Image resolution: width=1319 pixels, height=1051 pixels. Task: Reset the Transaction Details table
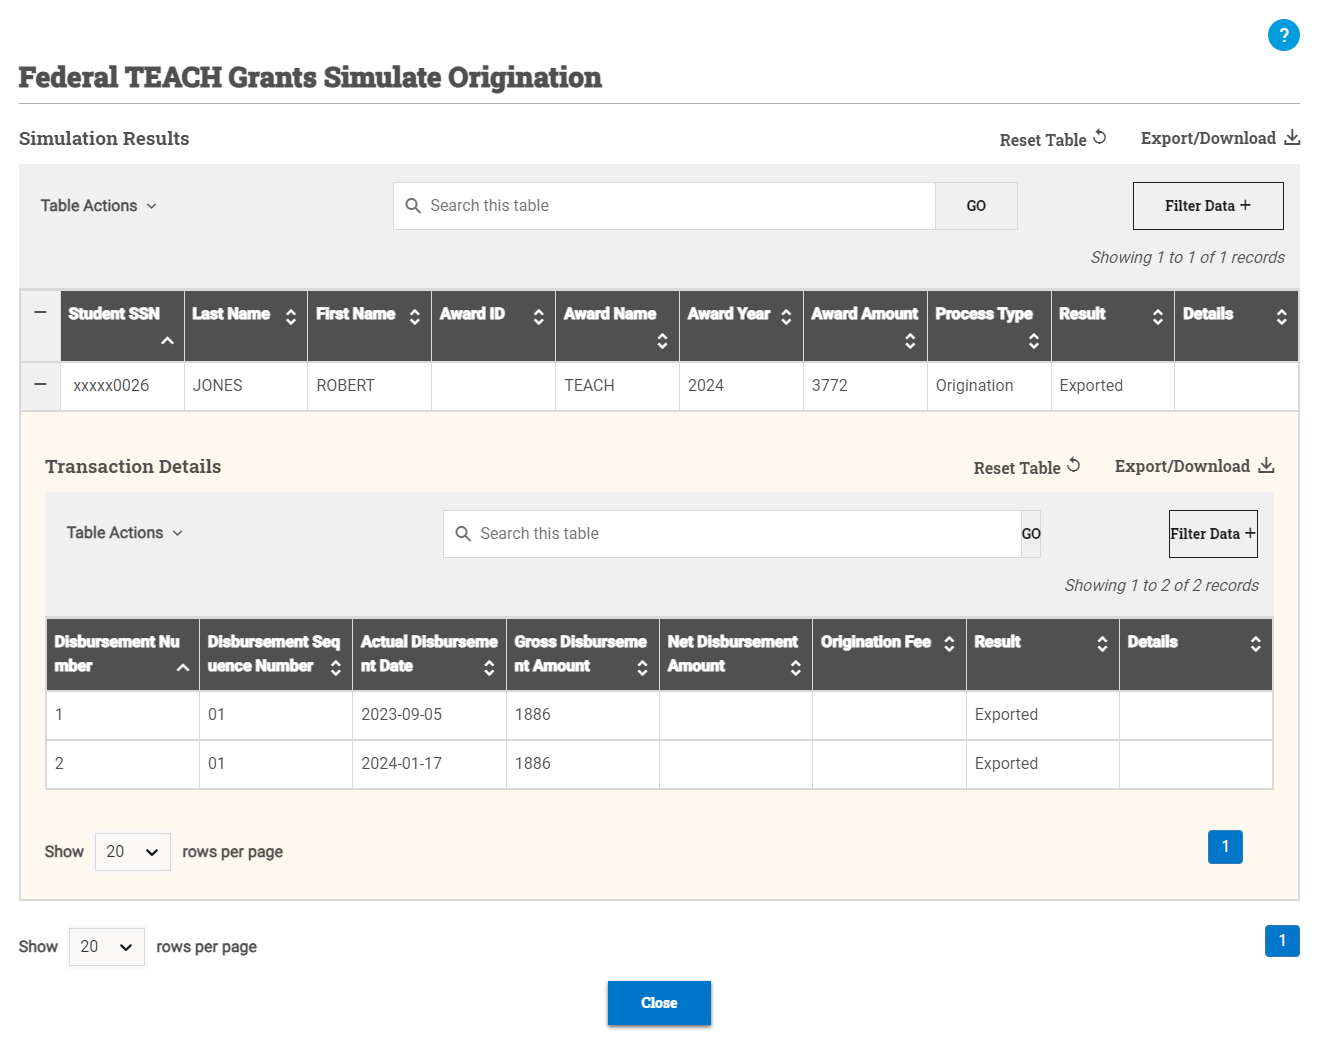point(1027,467)
